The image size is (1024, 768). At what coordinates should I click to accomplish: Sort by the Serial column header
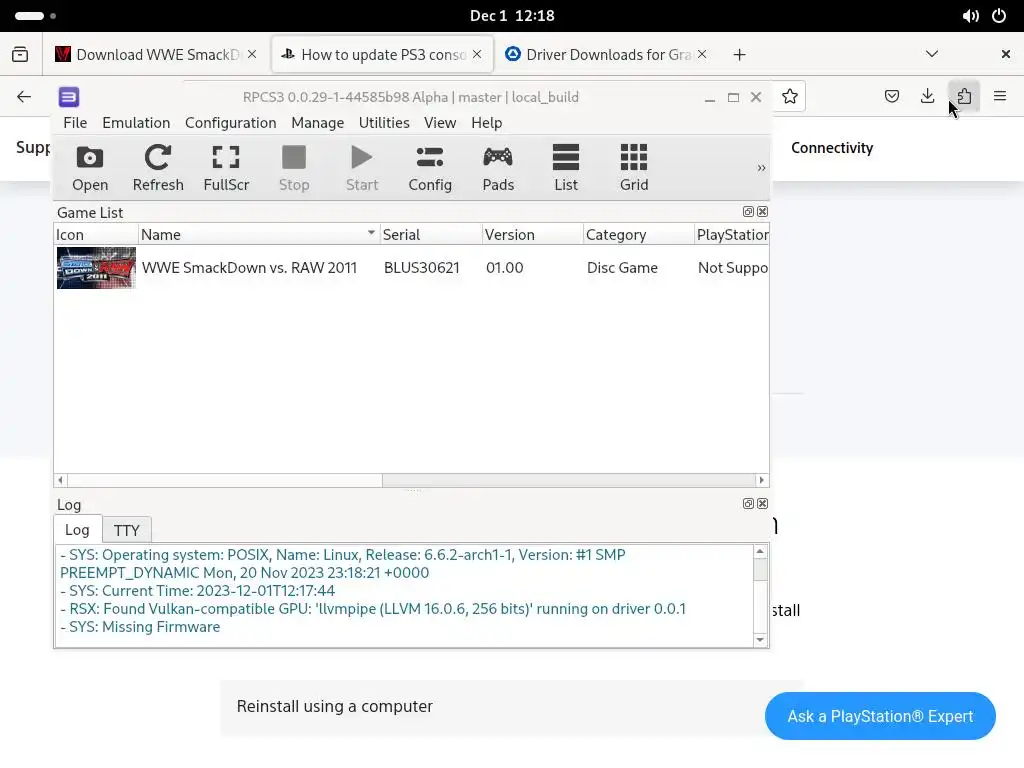click(x=431, y=234)
